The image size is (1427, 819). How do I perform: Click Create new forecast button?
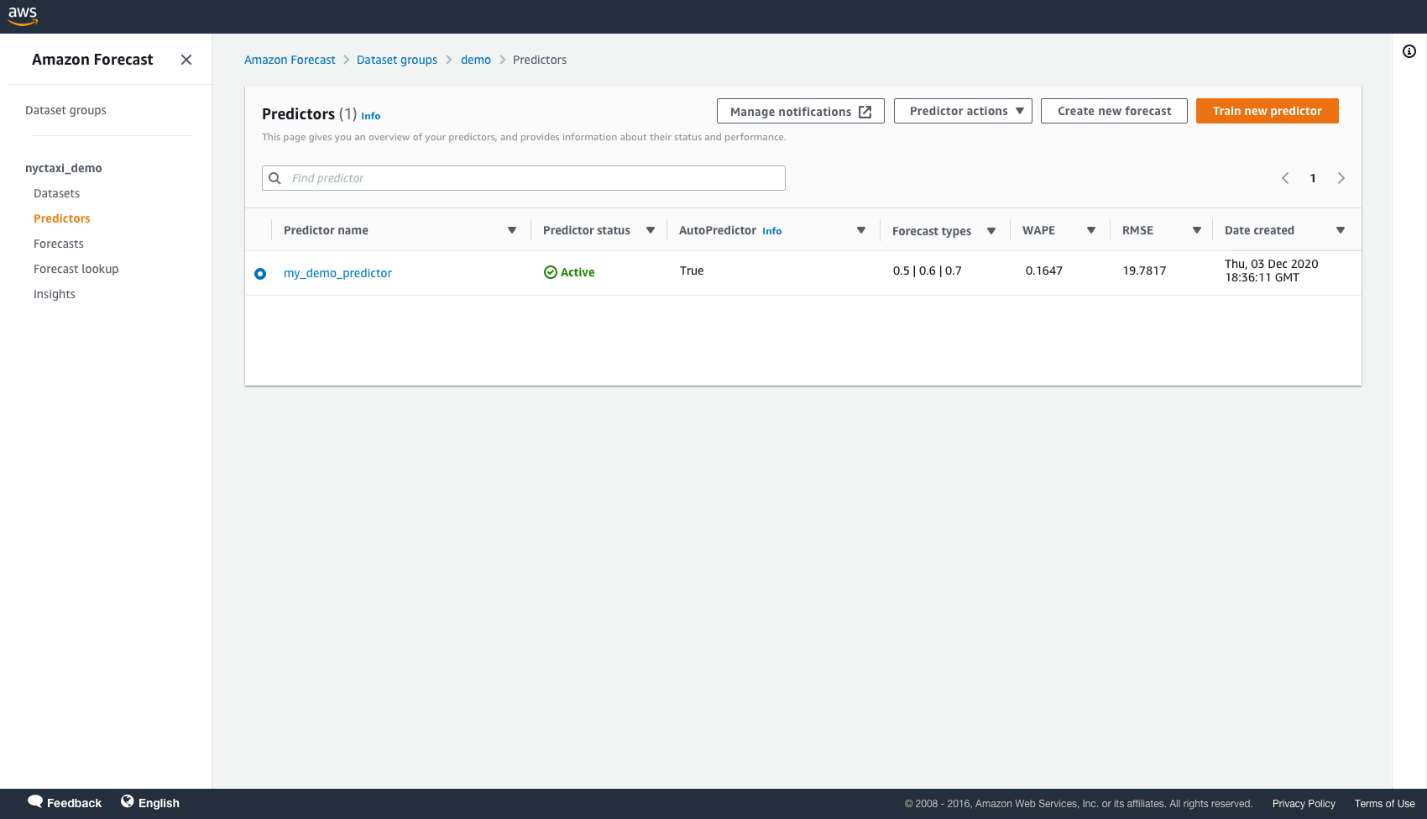(x=1114, y=111)
